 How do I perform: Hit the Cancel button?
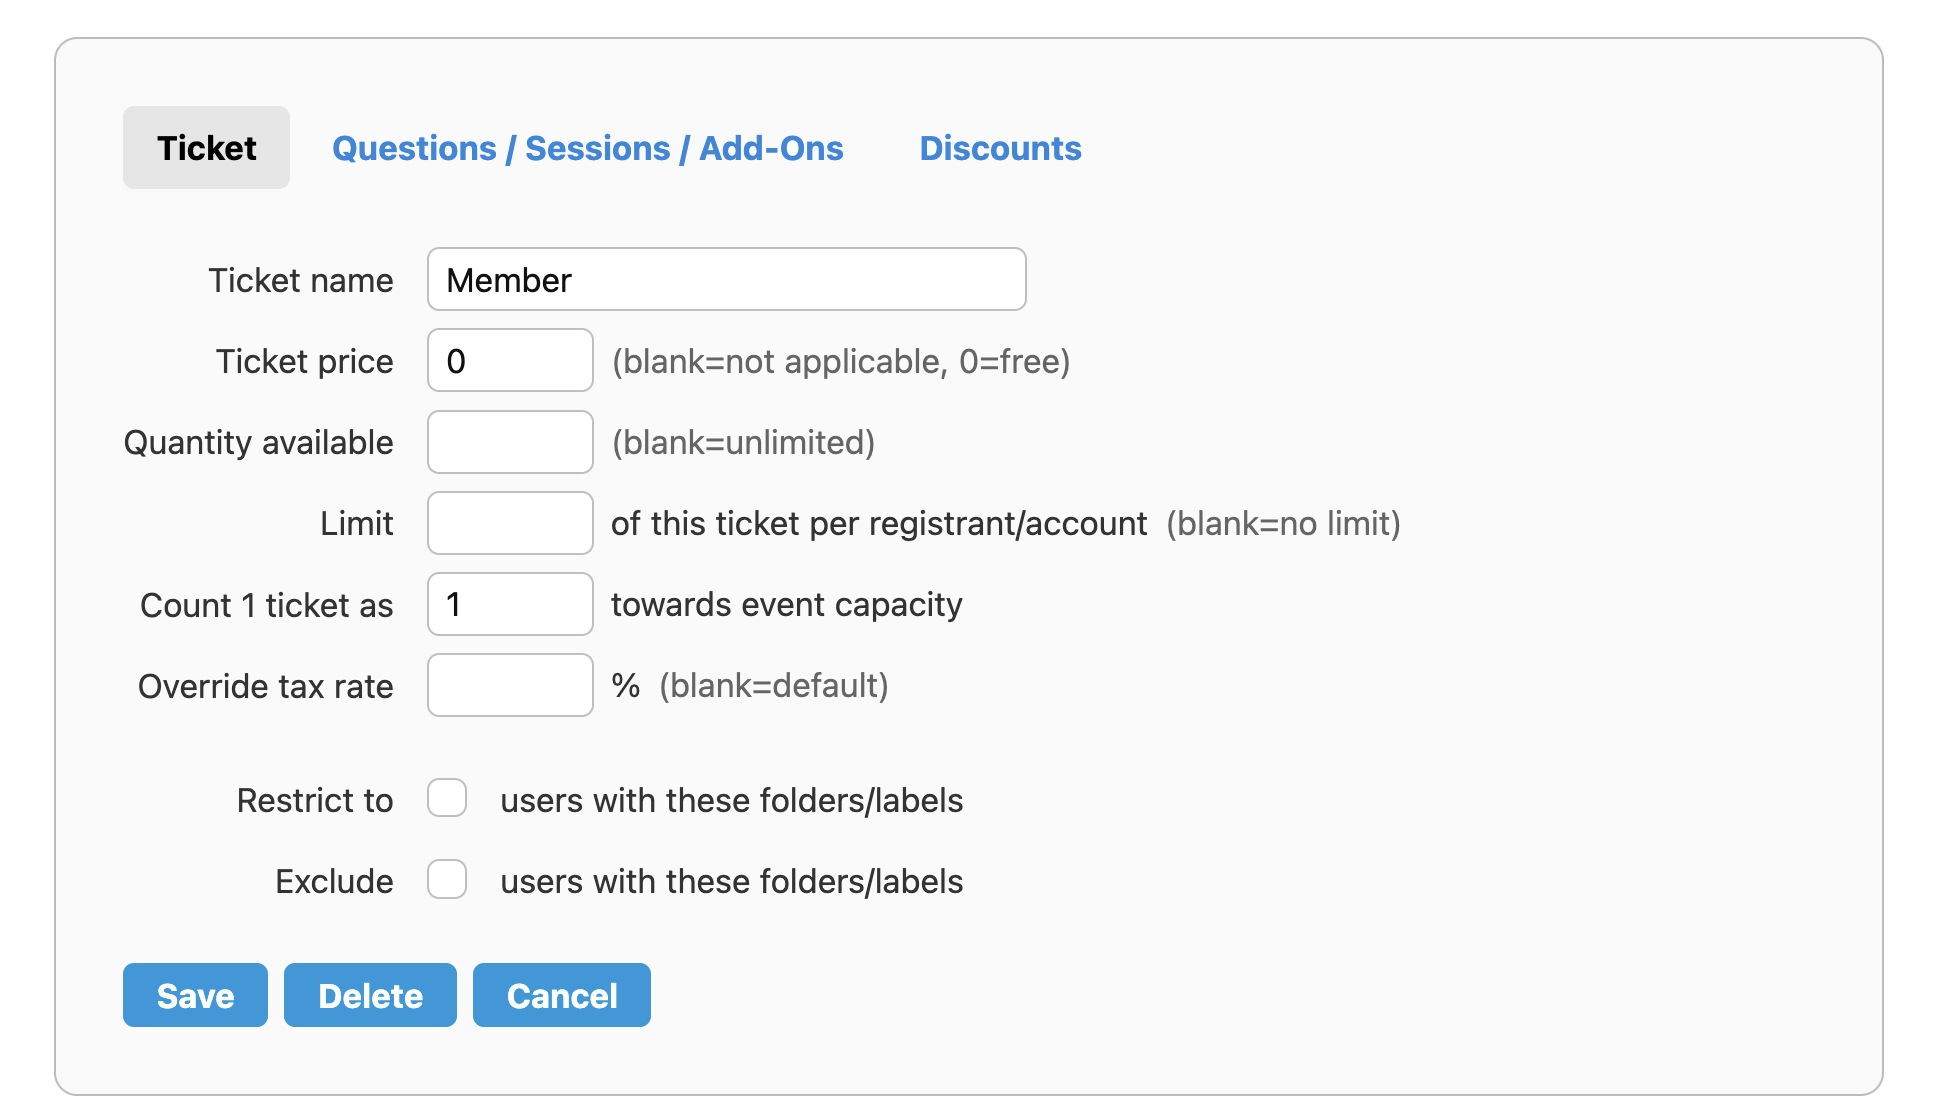(x=561, y=995)
